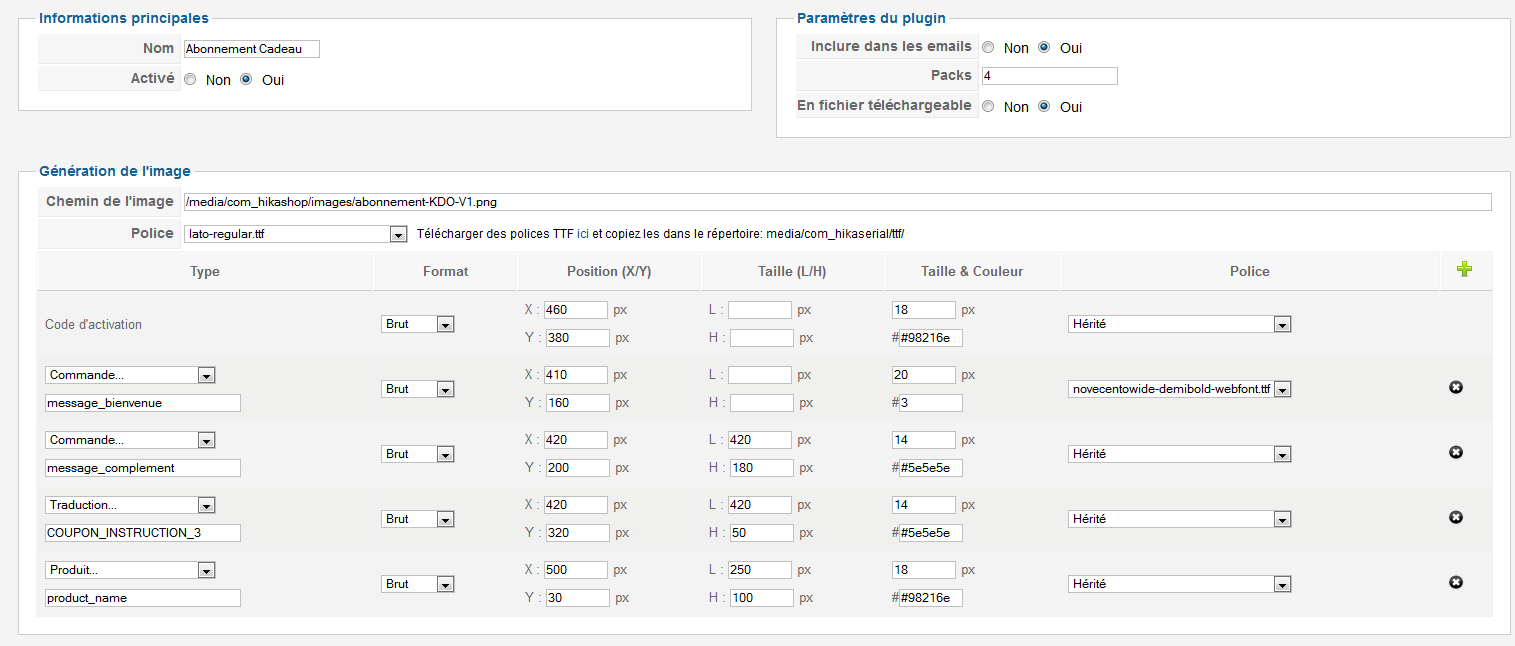This screenshot has width=1515, height=646.
Task: Click the #98216e color field for Code d'activation
Action: [x=930, y=338]
